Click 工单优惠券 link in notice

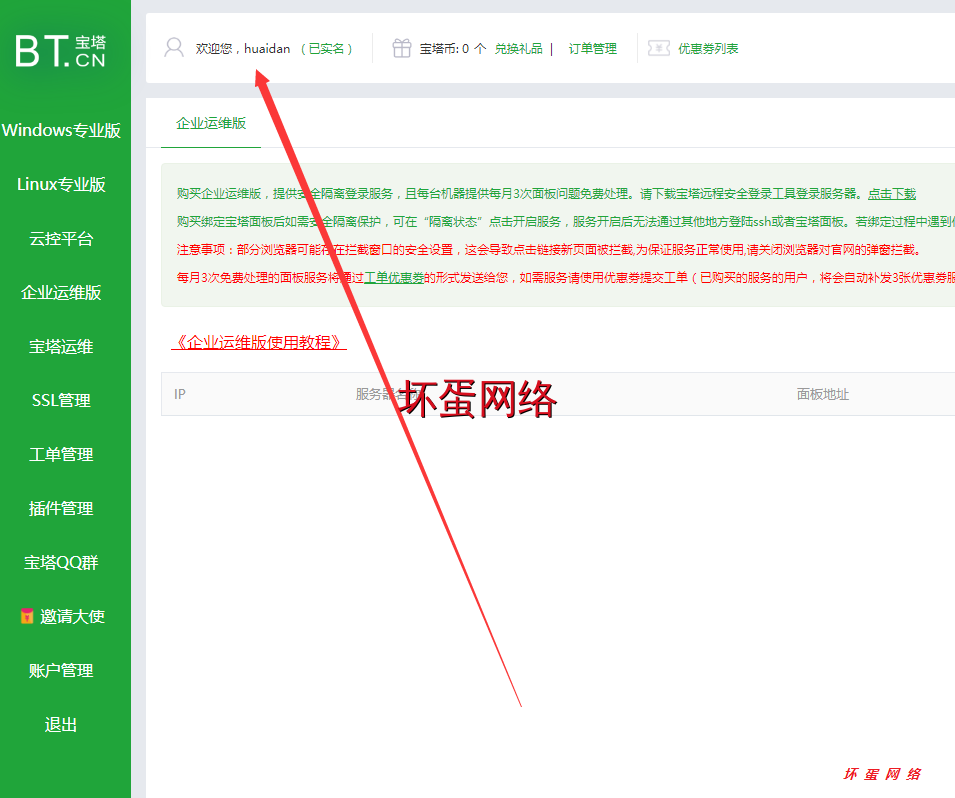[393, 278]
